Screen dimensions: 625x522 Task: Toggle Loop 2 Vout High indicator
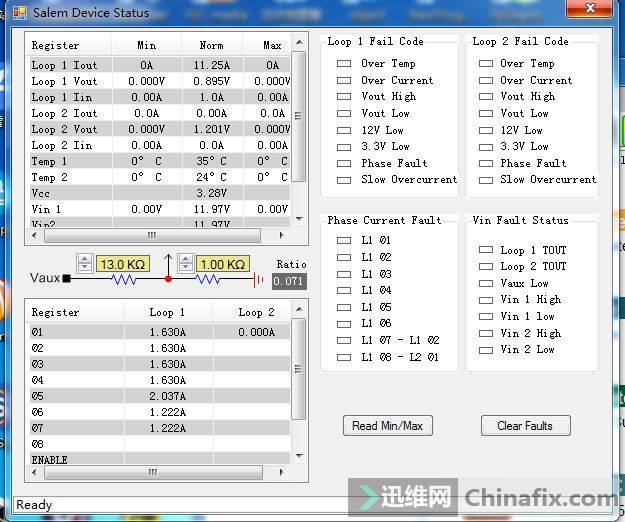[x=485, y=96]
